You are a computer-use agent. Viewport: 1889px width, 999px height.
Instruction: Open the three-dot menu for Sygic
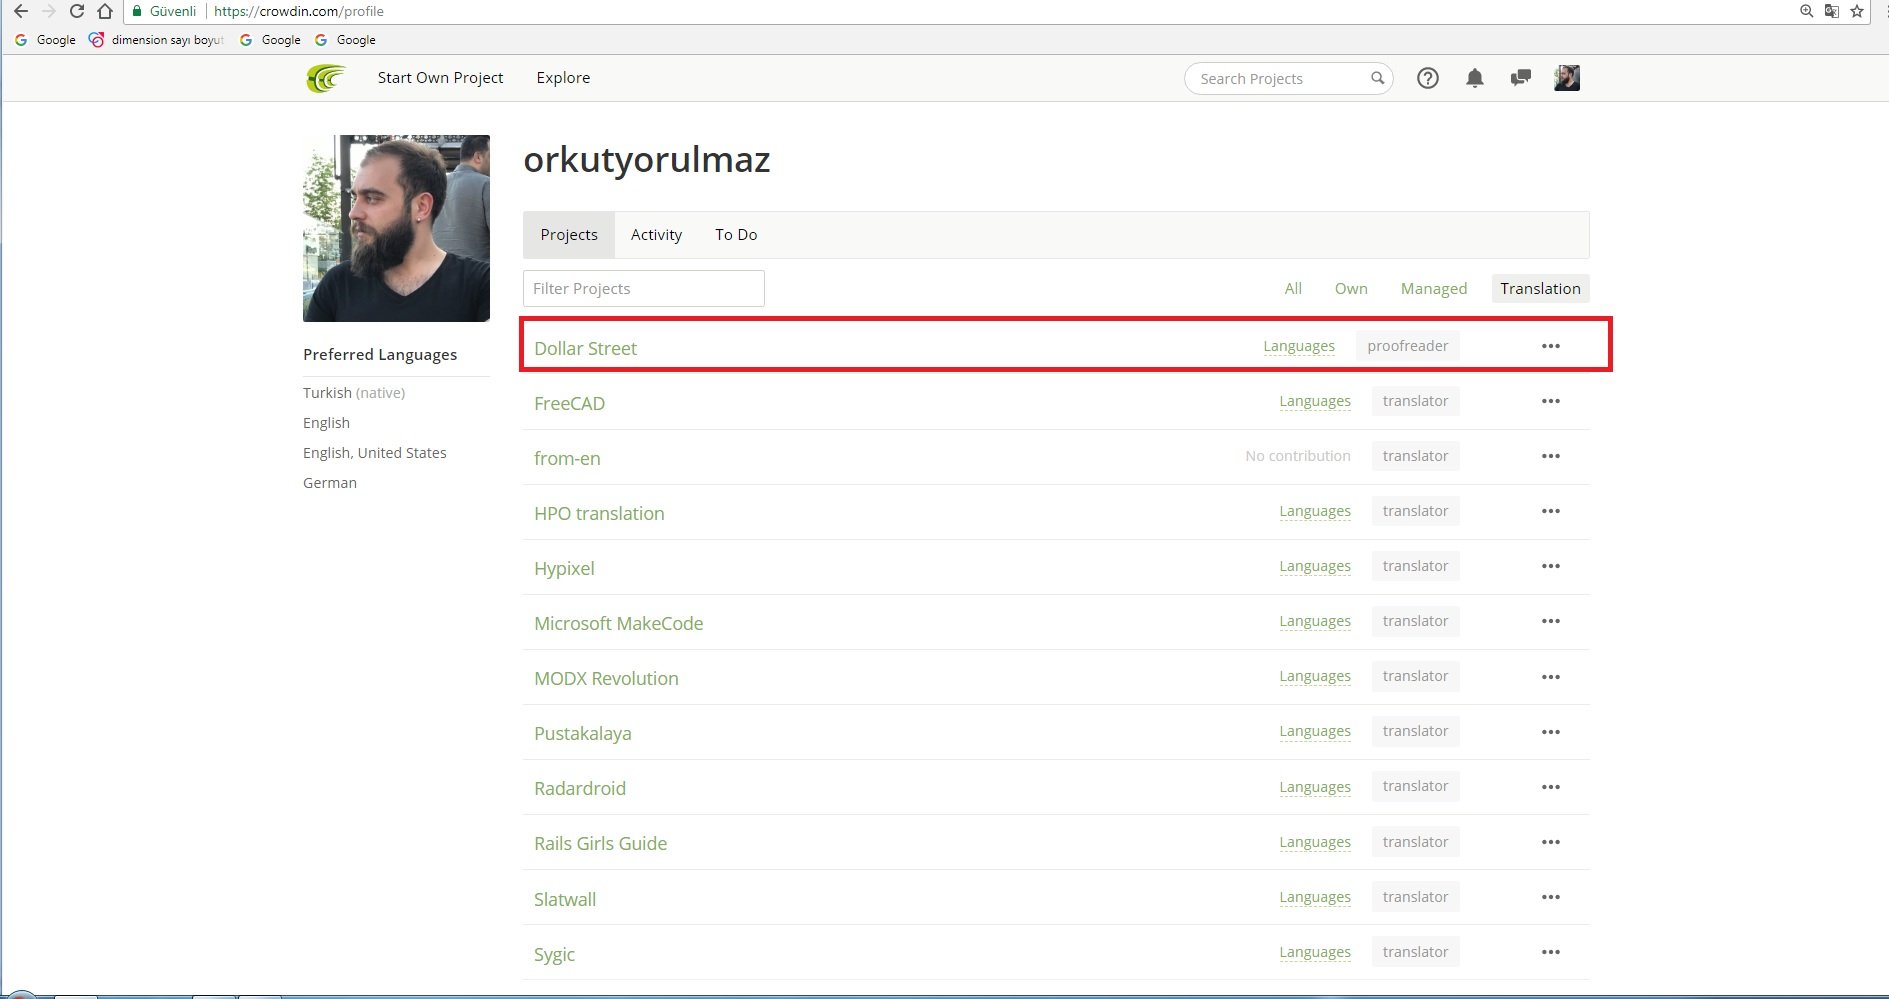[1551, 952]
